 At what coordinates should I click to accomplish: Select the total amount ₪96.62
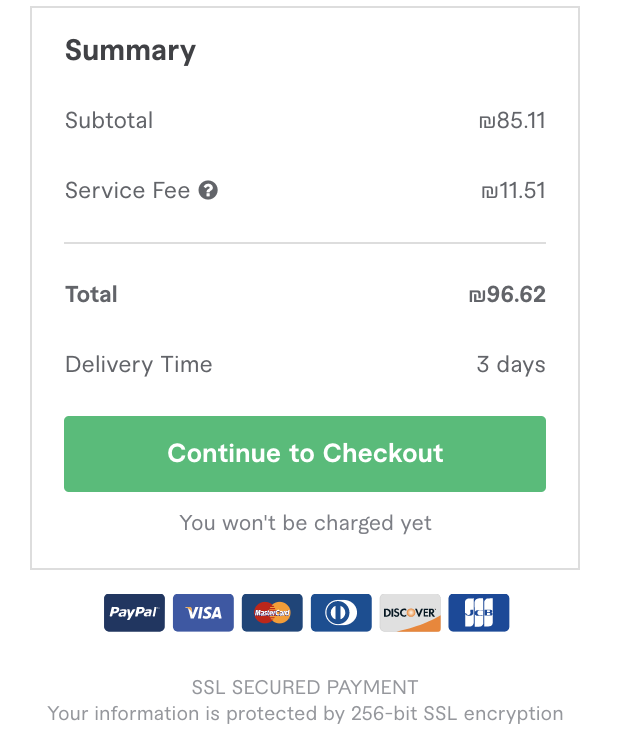pos(507,294)
